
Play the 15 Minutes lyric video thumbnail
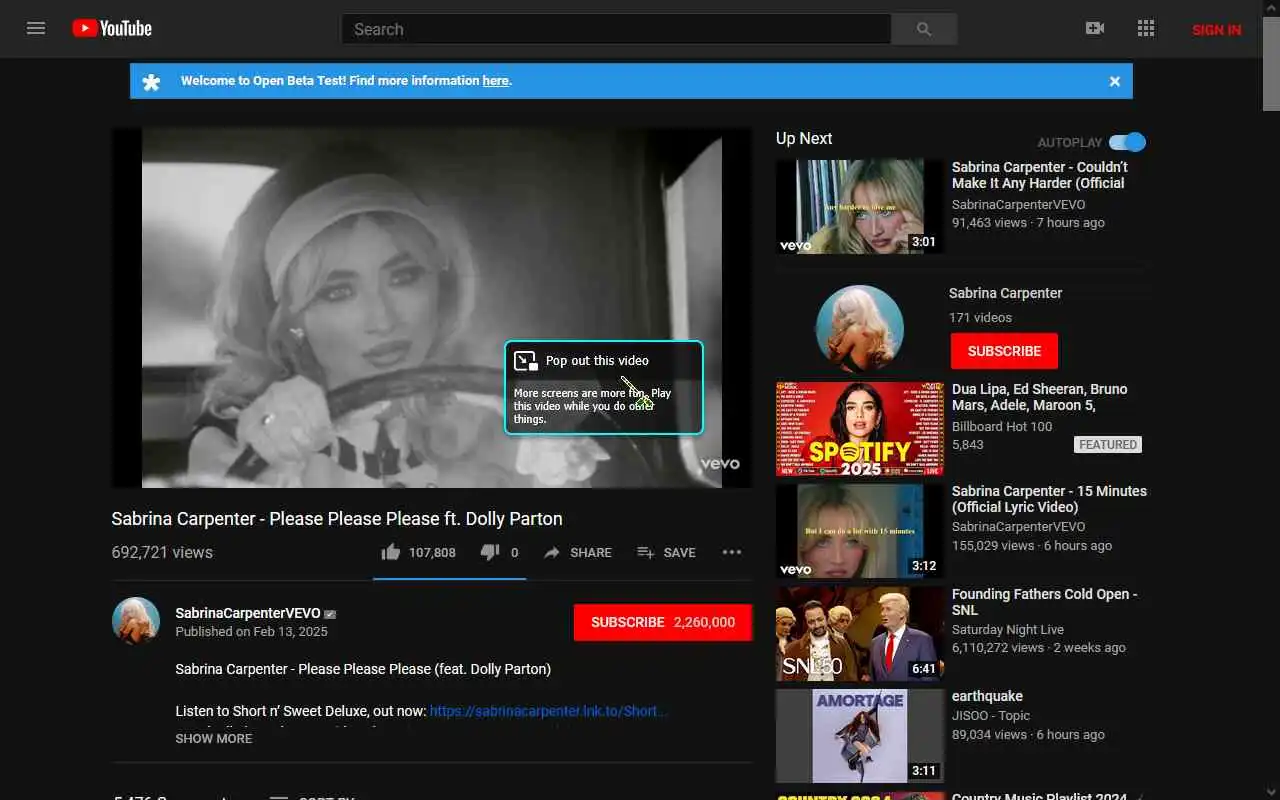860,531
